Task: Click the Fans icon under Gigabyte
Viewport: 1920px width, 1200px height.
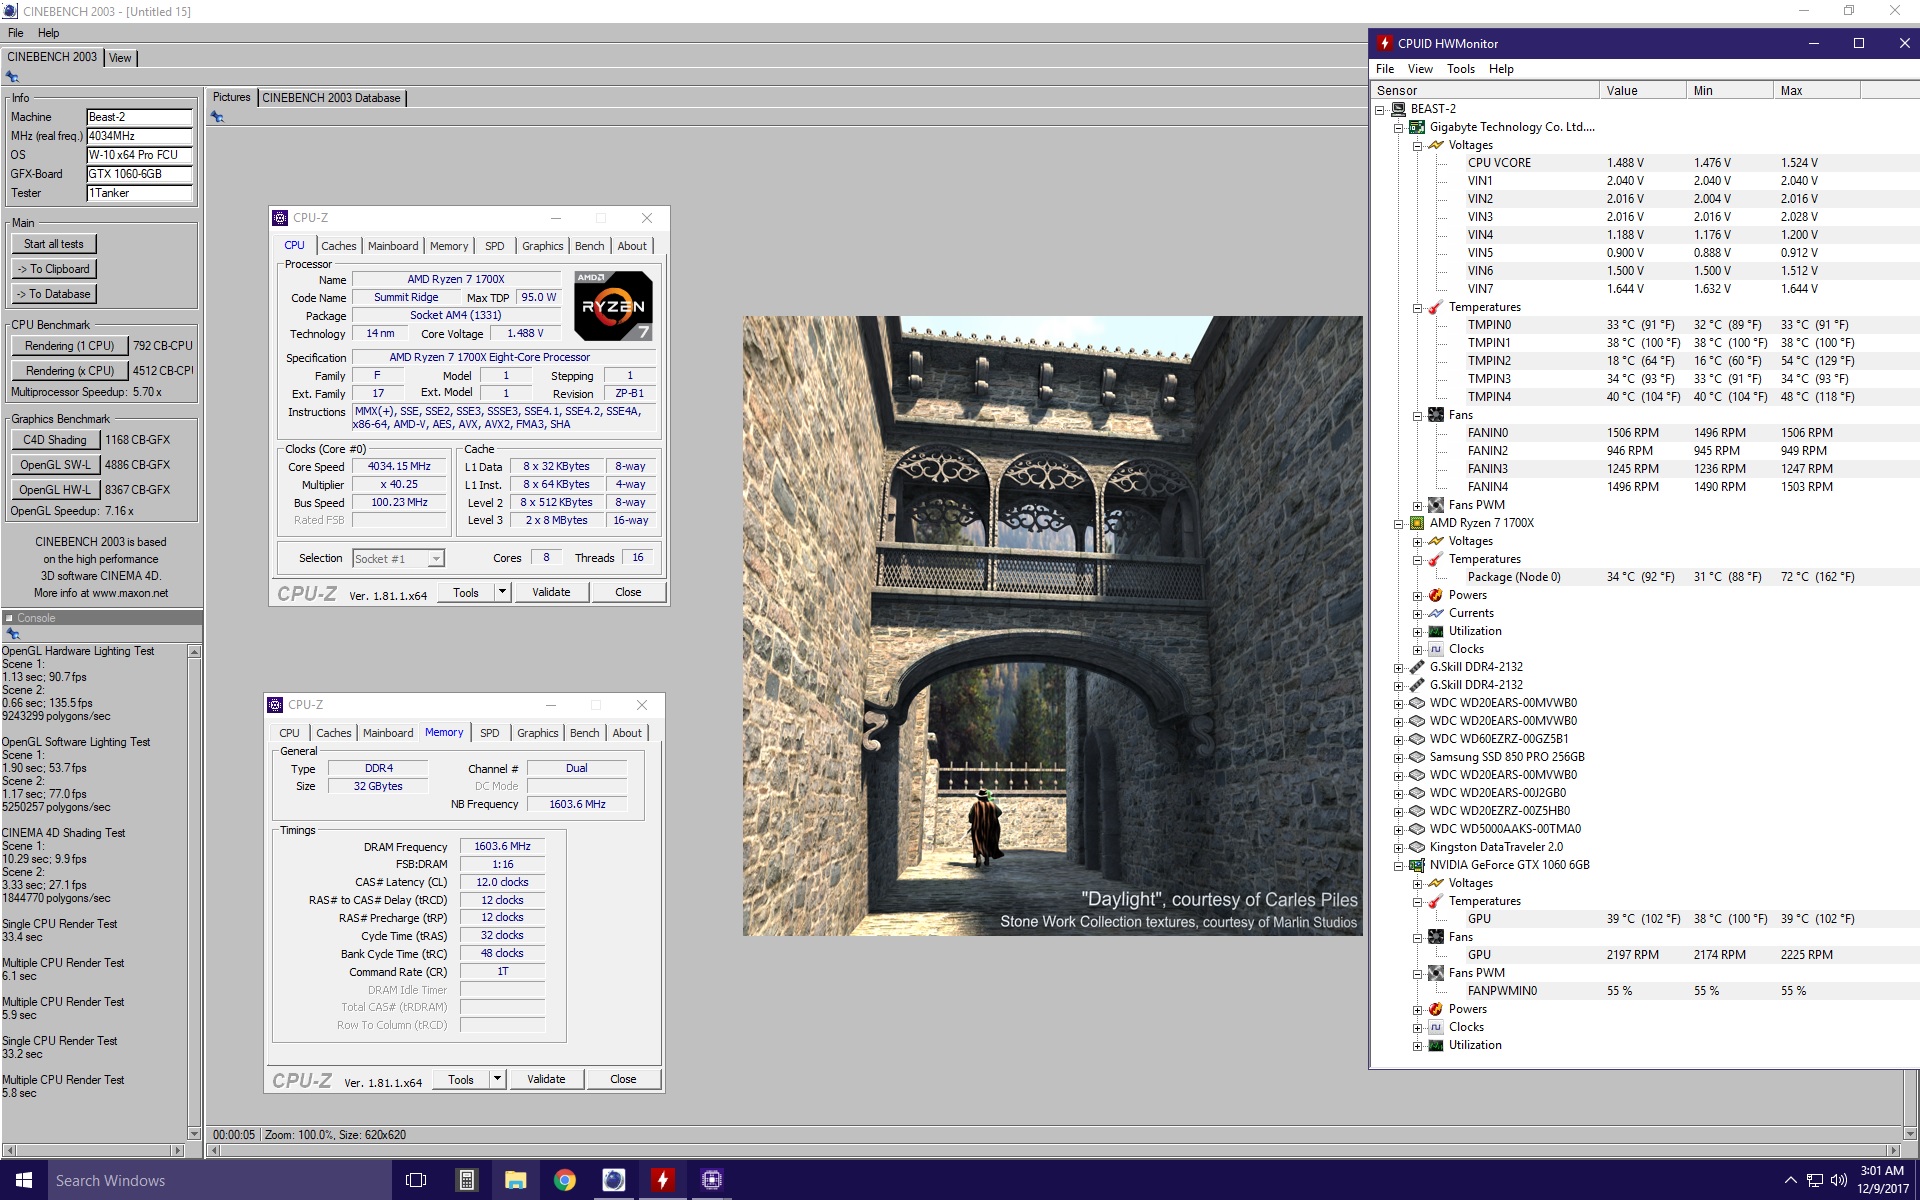Action: [1436, 415]
